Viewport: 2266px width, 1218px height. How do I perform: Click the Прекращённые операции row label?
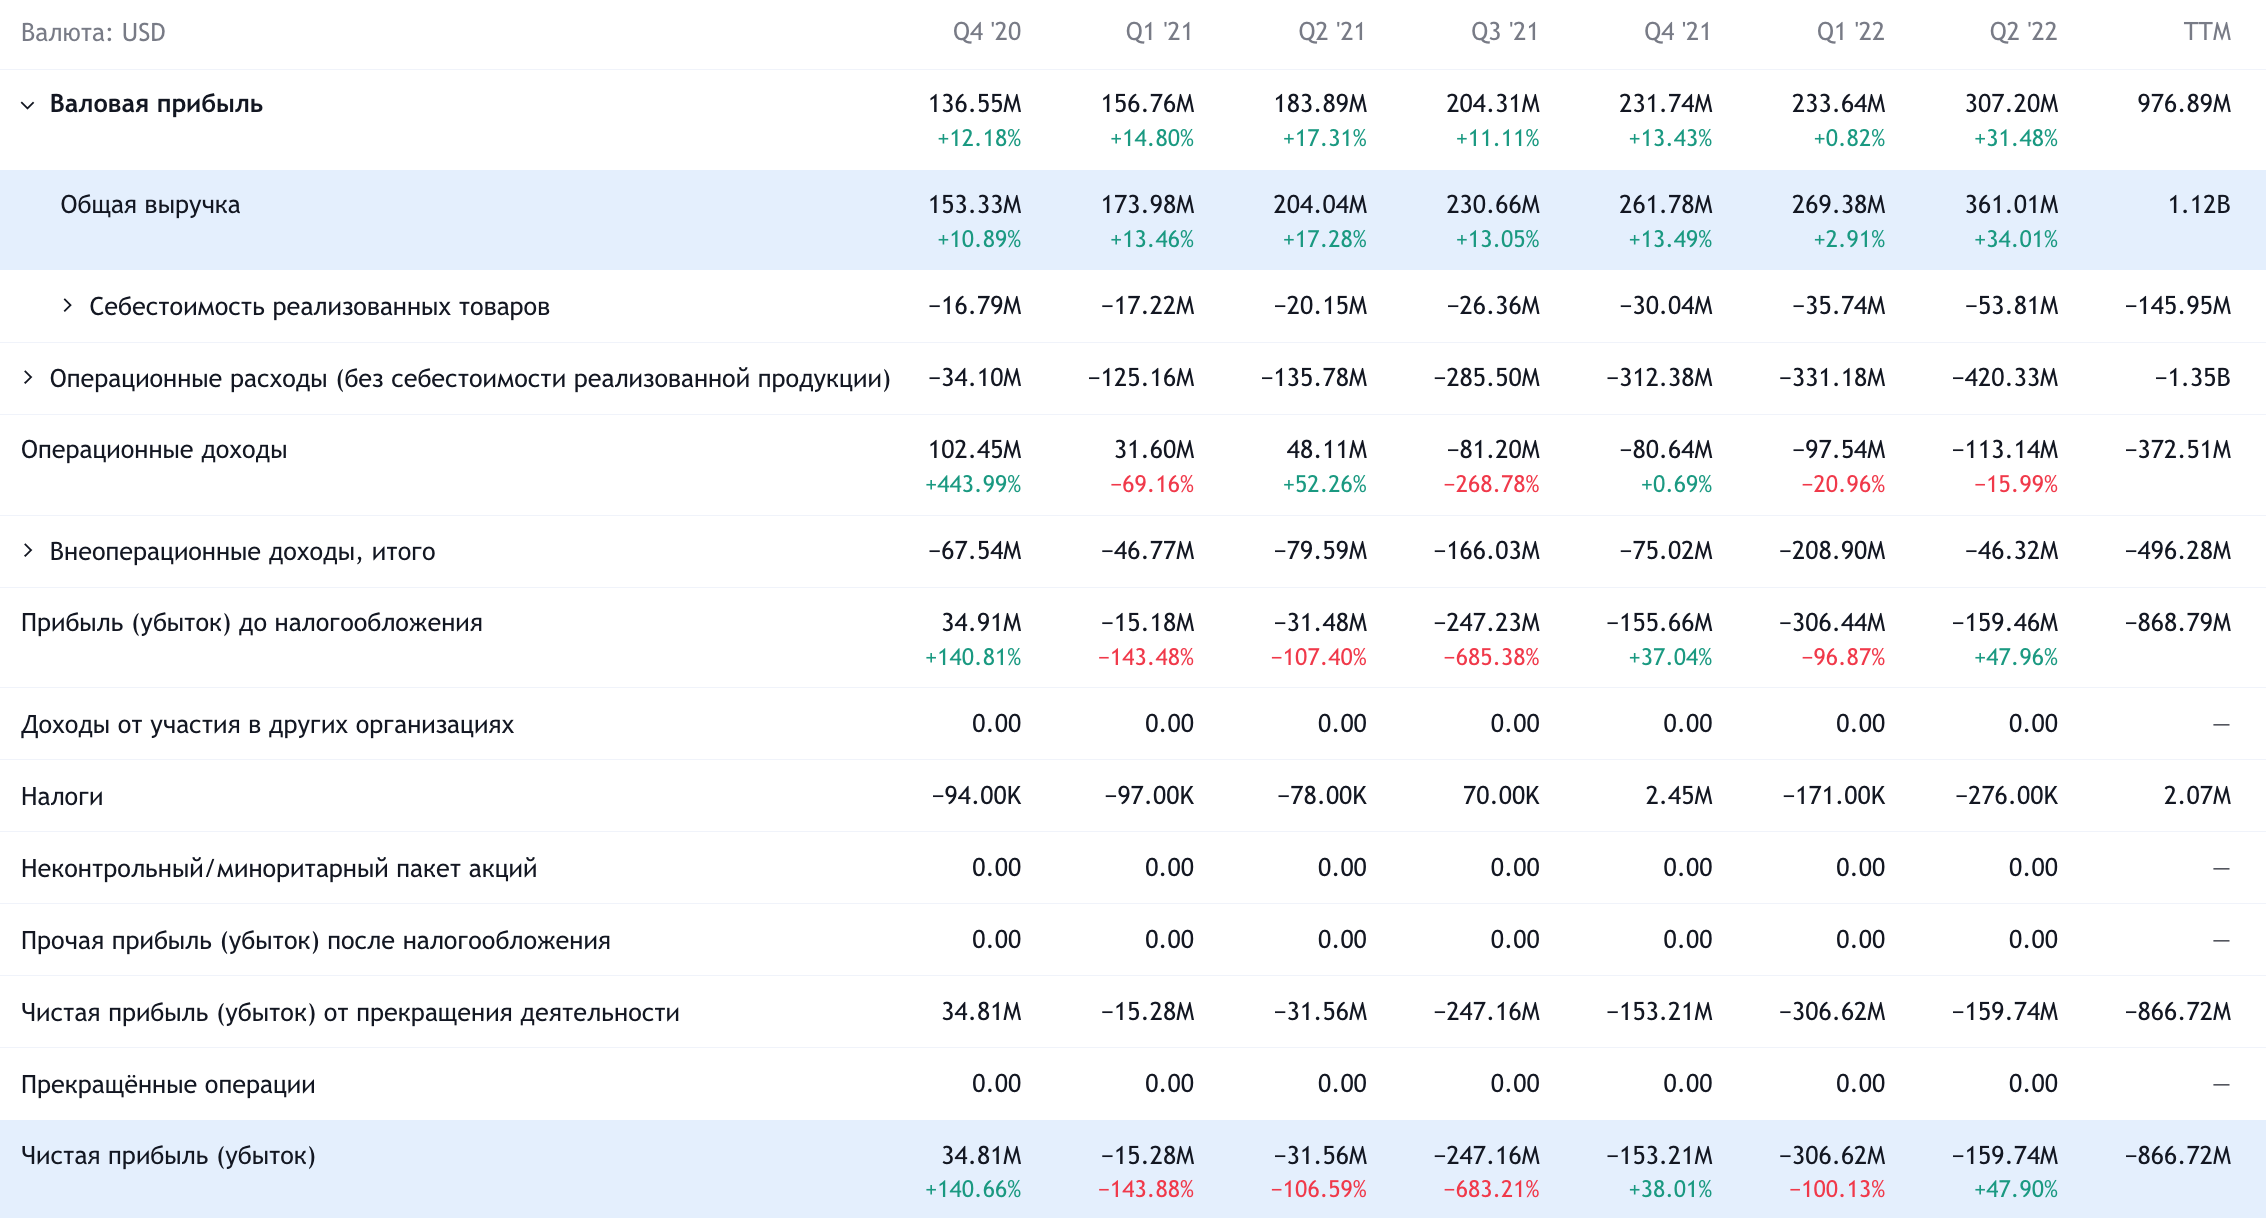(168, 1085)
